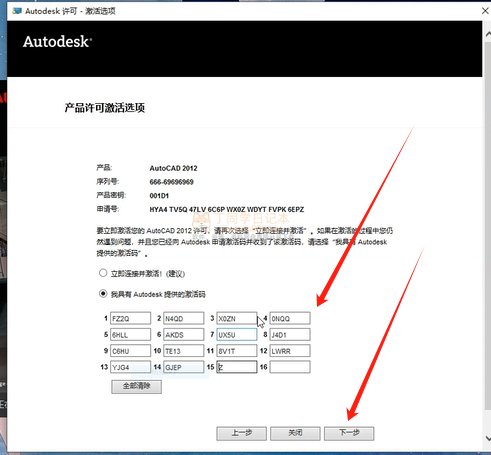This screenshot has height=455, width=491.
Task: Click activation code field 10 containing TE13
Action: [184, 351]
